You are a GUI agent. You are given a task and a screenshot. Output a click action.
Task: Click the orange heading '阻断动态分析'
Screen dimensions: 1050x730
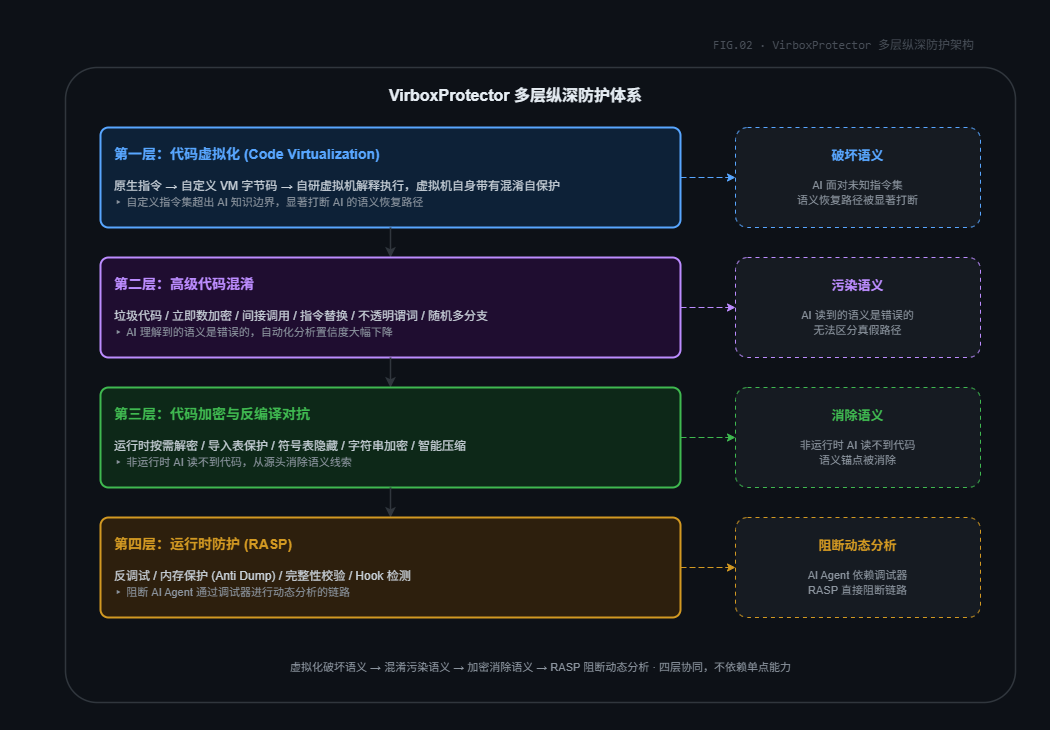(x=857, y=545)
